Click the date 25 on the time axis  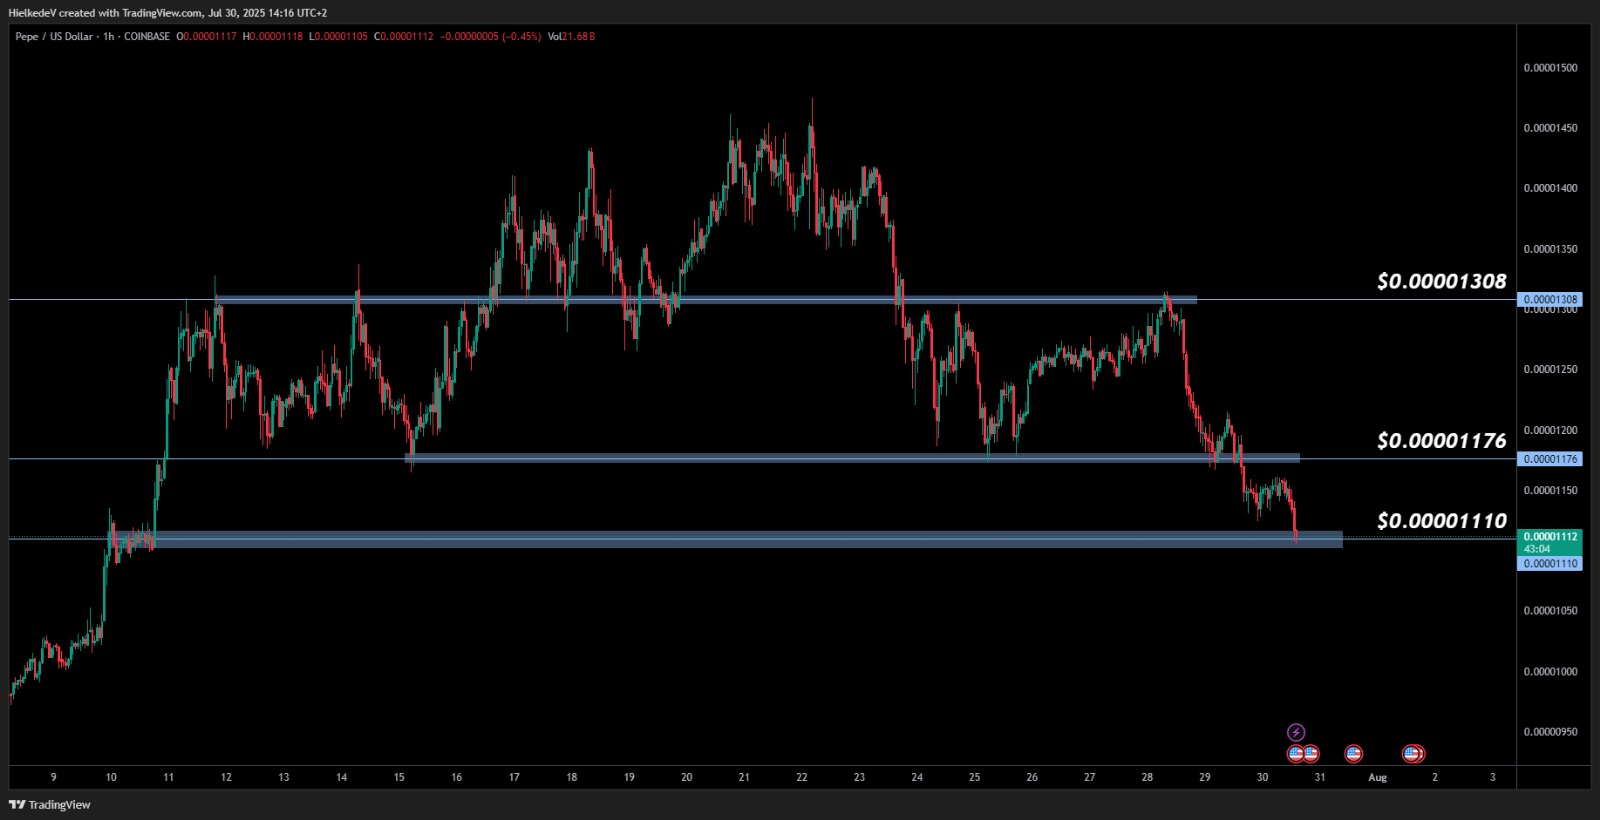975,777
